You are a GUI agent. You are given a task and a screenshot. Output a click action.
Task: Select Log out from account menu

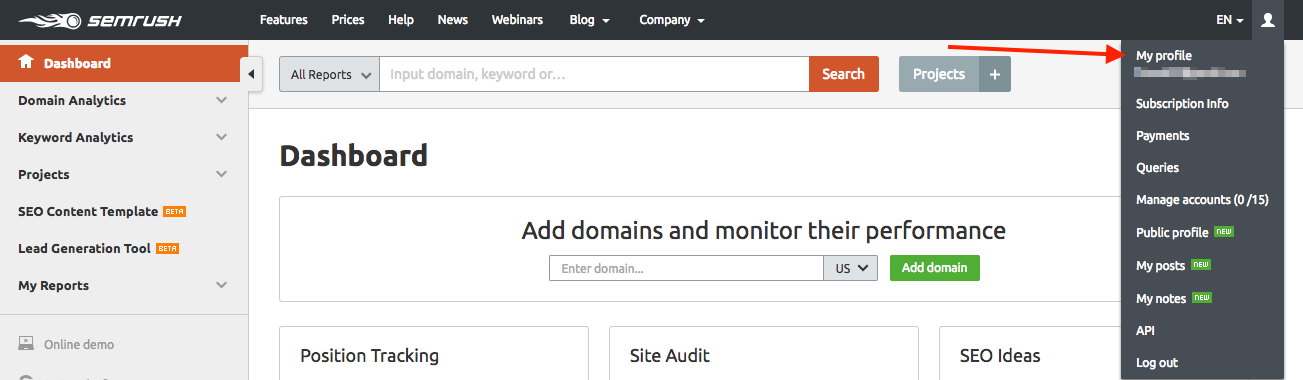(x=1157, y=362)
